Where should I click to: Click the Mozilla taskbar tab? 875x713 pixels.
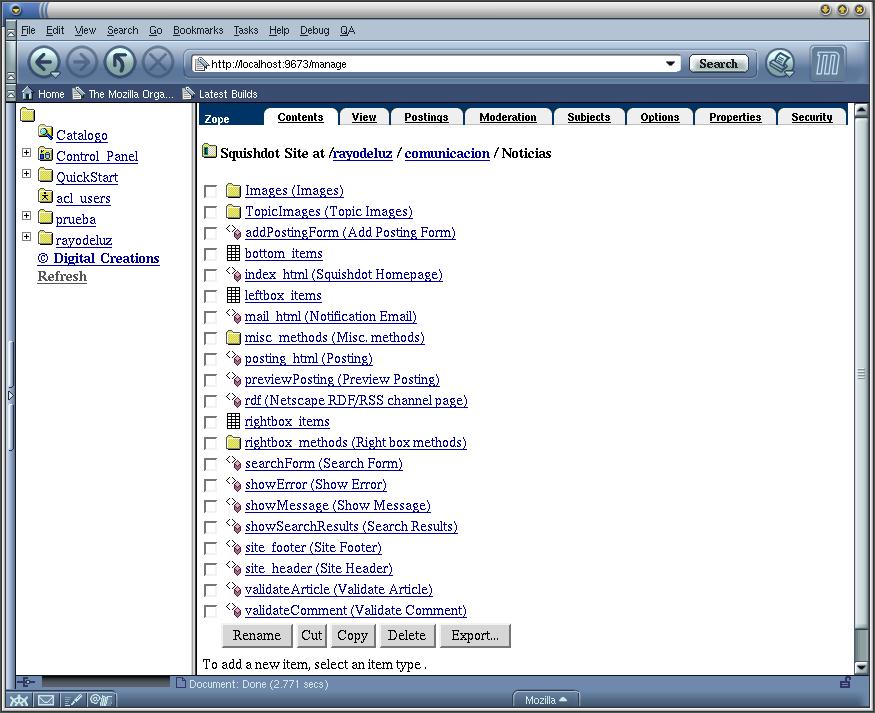tap(546, 700)
